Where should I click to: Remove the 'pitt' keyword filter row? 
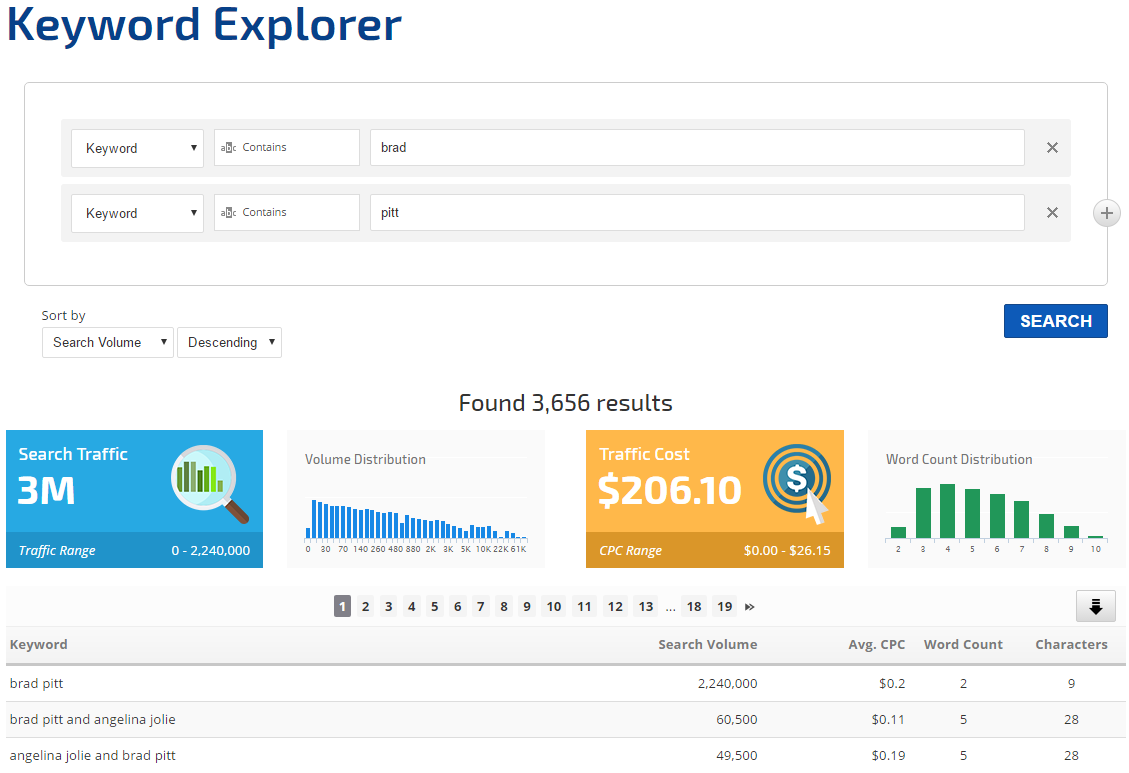[x=1052, y=213]
